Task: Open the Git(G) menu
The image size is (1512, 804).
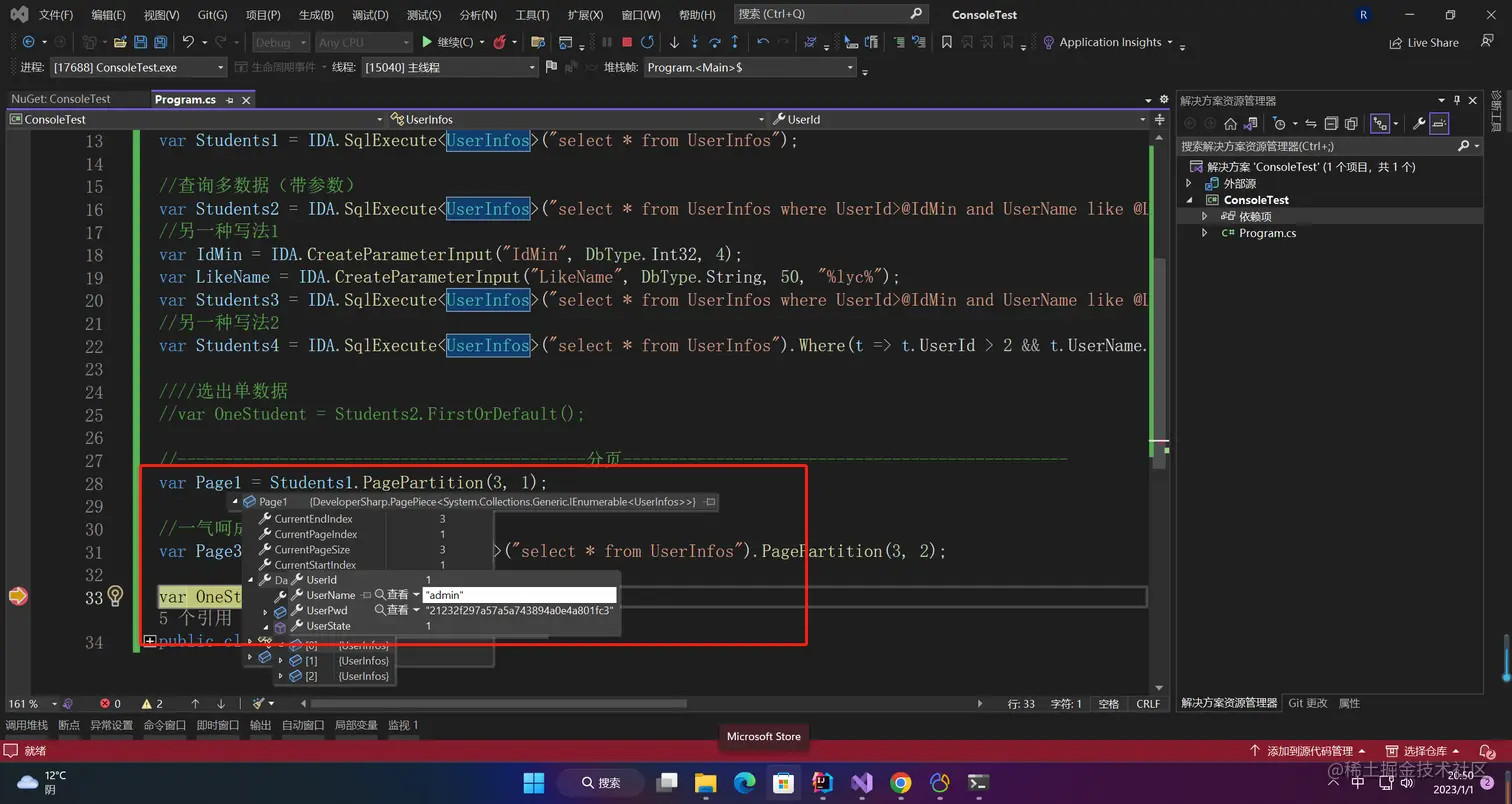Action: click(x=211, y=15)
